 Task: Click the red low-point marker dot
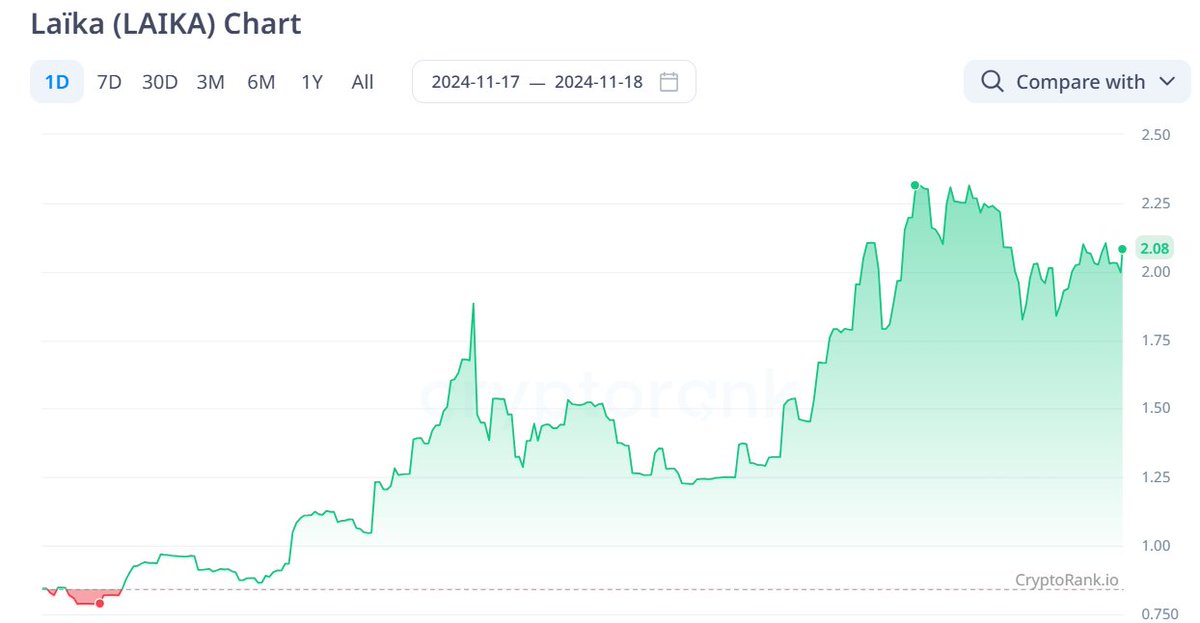pyautogui.click(x=99, y=603)
